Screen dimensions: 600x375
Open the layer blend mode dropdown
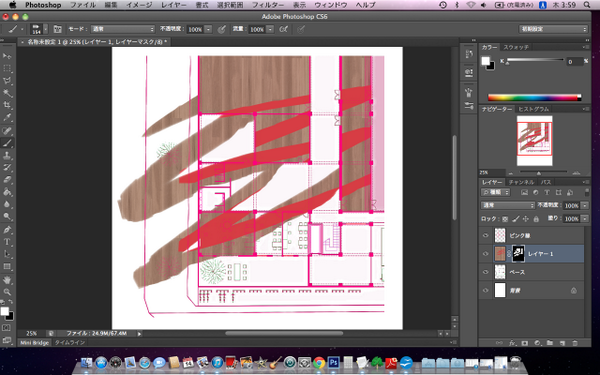click(507, 205)
